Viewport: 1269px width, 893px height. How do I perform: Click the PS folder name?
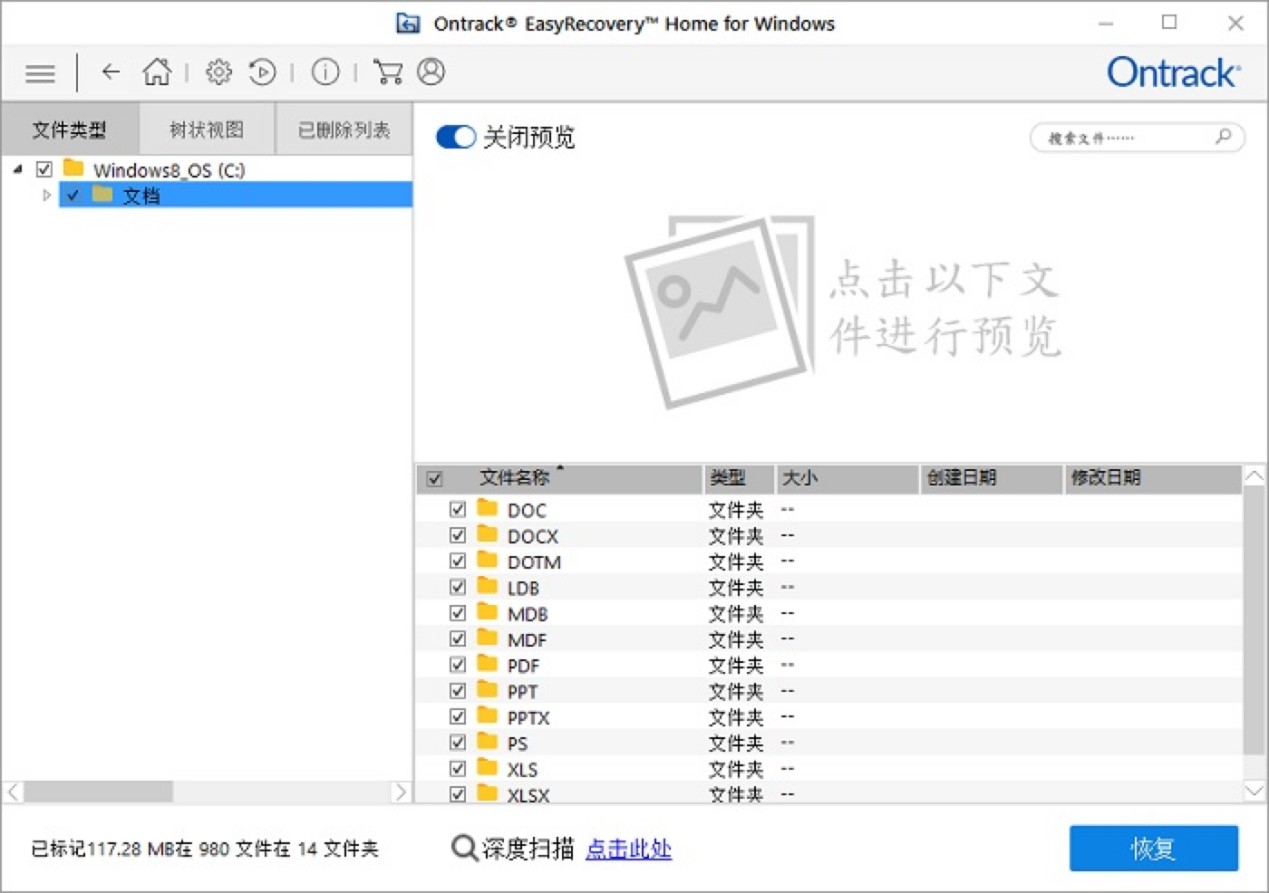[518, 744]
